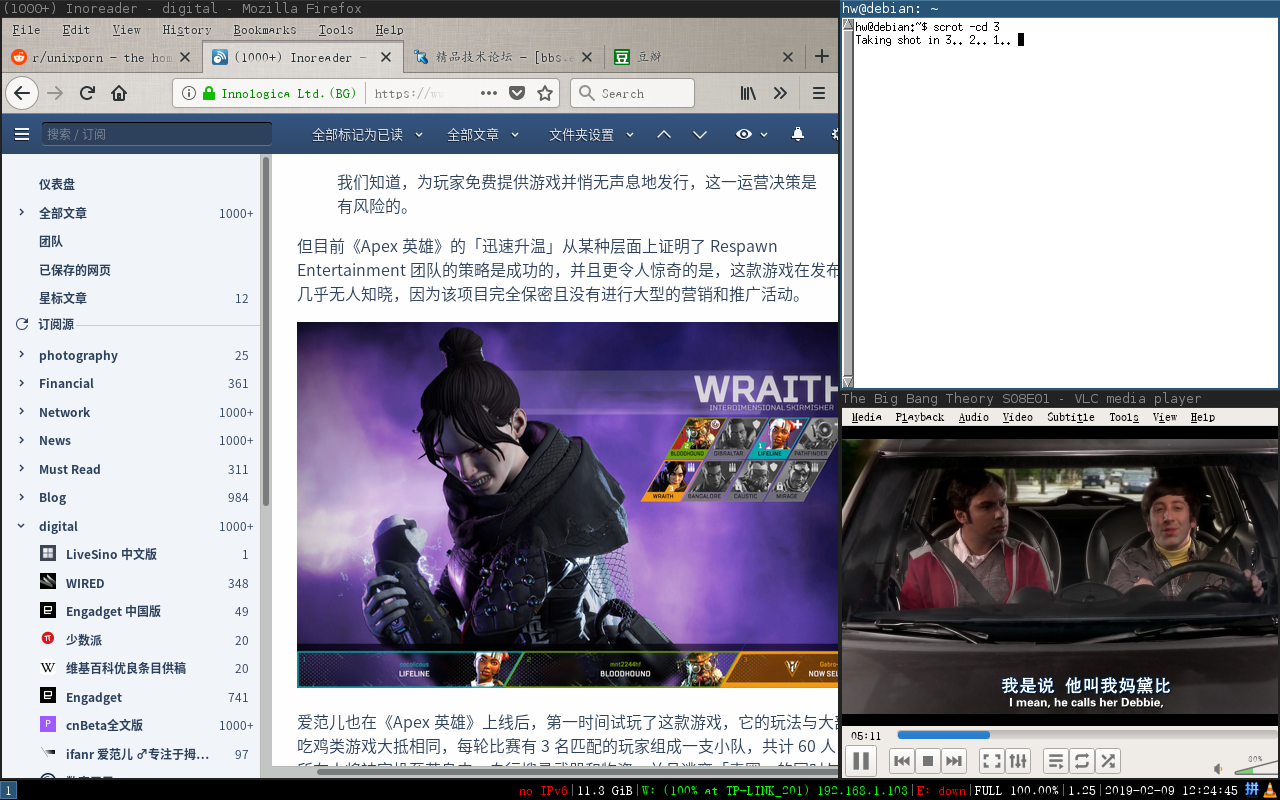Go to the next article with the down arrow

(700, 134)
